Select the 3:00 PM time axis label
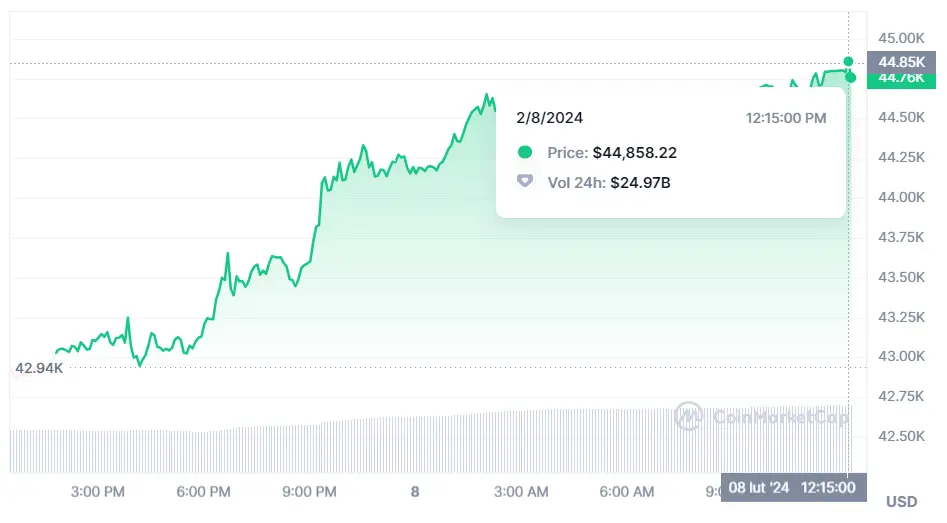 [x=99, y=491]
